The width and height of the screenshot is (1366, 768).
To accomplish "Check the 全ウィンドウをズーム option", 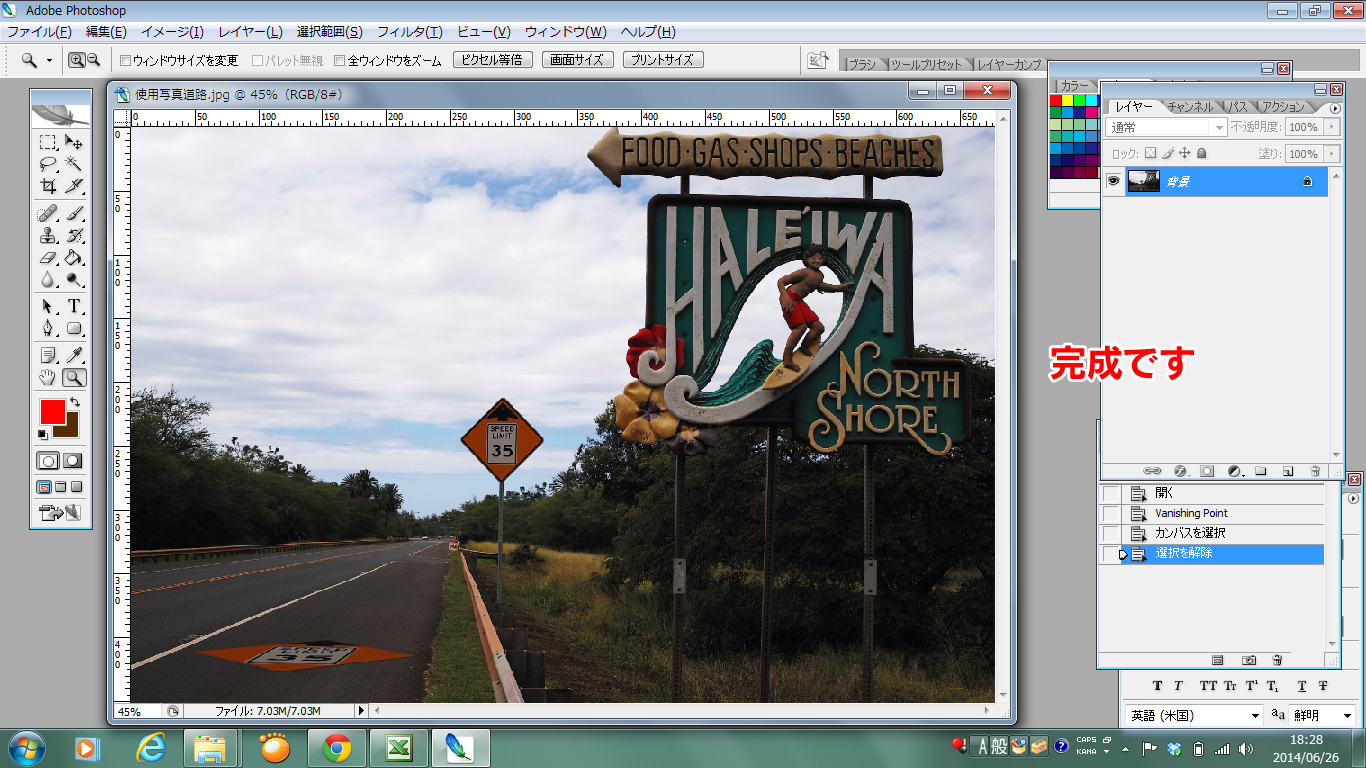I will point(340,60).
